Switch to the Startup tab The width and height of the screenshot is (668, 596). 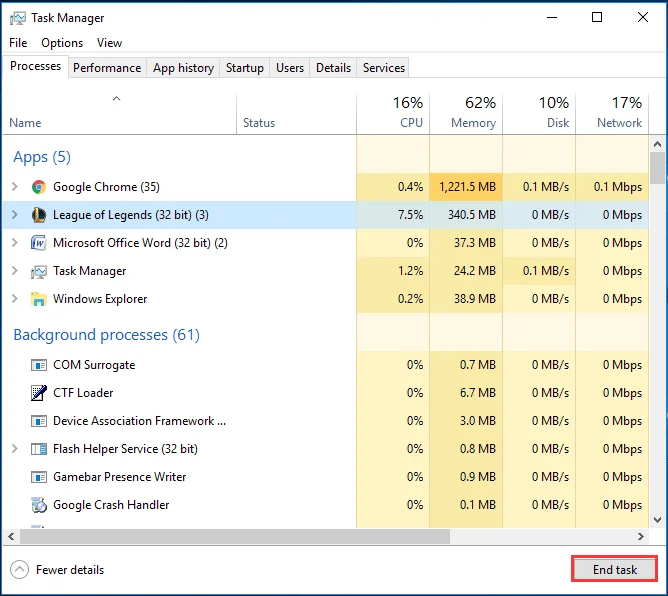(245, 68)
